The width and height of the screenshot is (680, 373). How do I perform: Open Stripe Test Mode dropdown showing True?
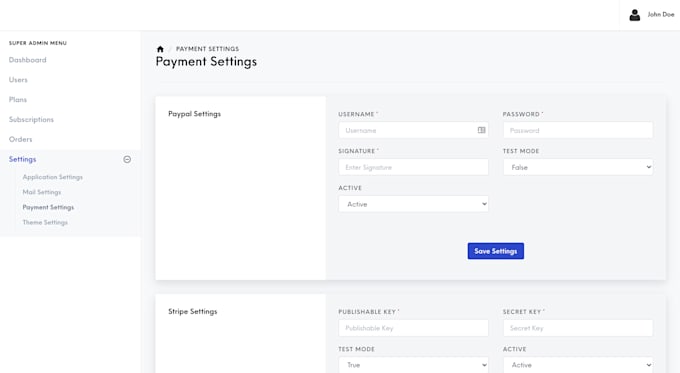pos(413,365)
